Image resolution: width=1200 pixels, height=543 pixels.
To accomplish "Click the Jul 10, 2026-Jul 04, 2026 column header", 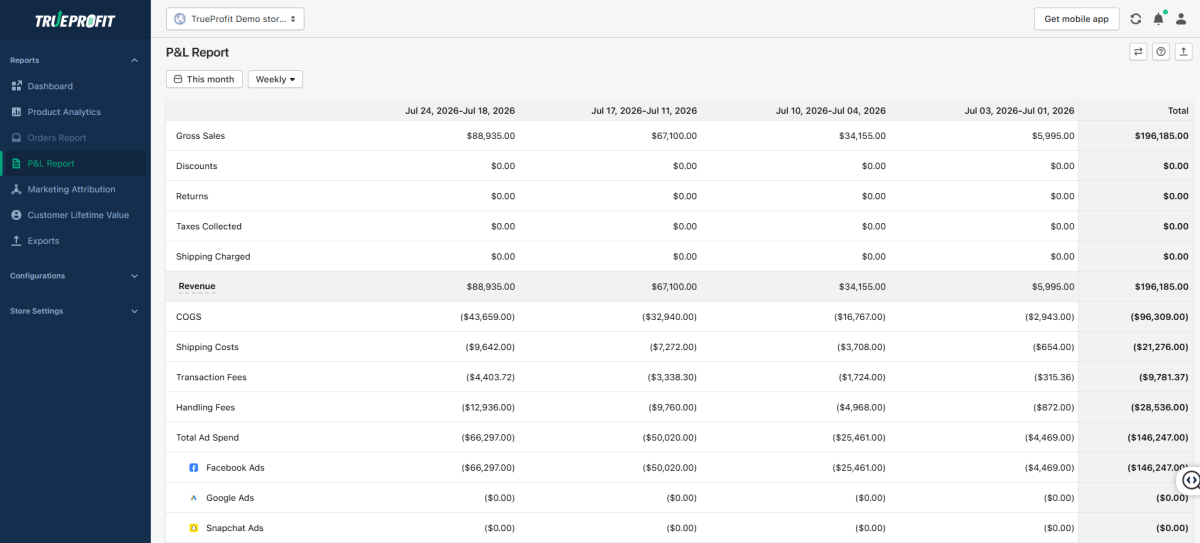I will (831, 111).
